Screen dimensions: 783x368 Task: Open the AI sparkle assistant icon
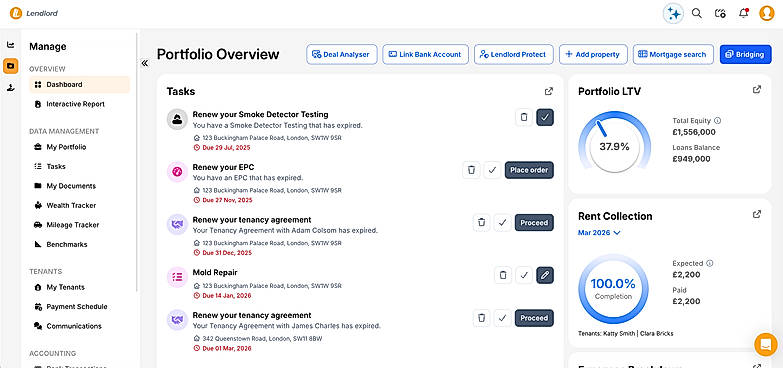click(x=673, y=13)
